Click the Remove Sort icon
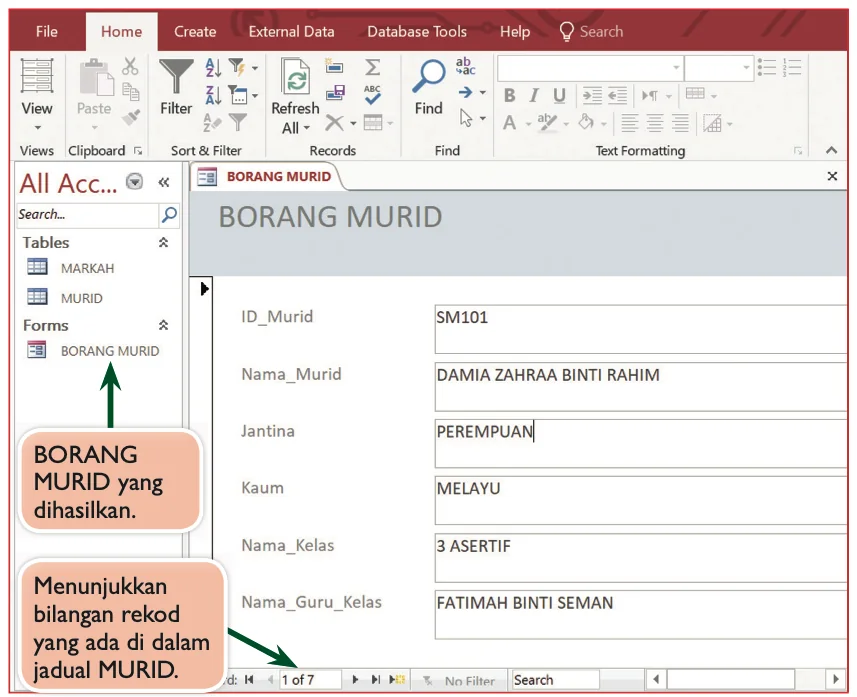 click(212, 122)
